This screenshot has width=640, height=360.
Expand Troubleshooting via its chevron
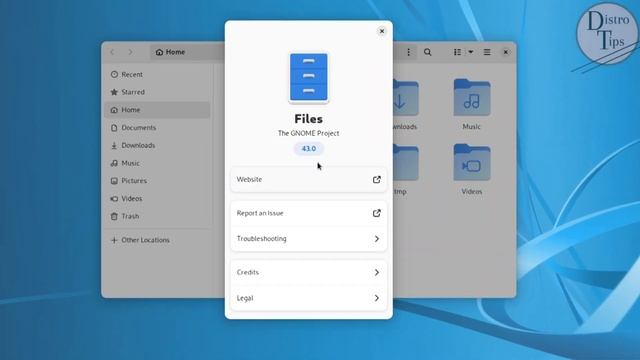pos(377,238)
